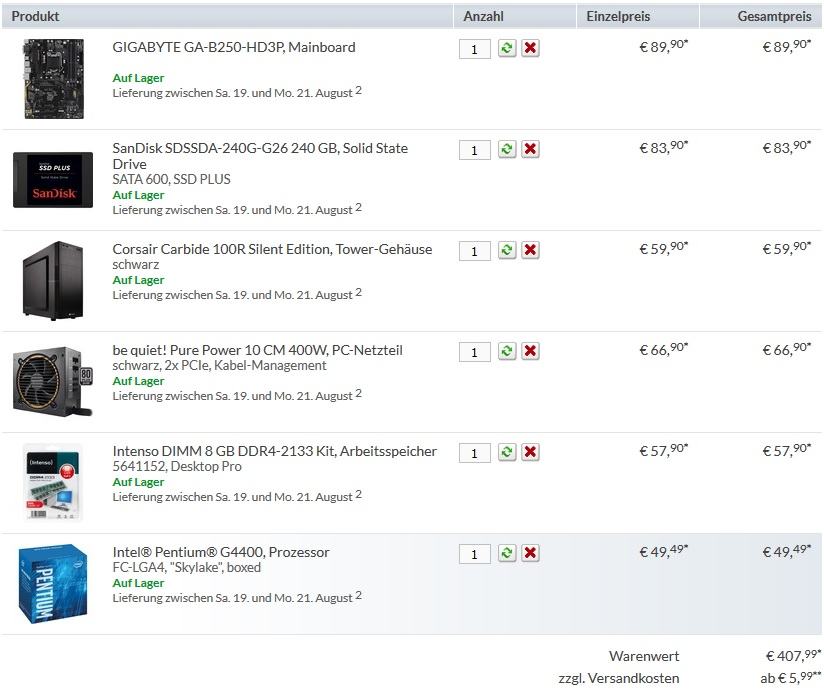Open Intel Pentium box image
This screenshot has width=824, height=692.
(x=53, y=583)
